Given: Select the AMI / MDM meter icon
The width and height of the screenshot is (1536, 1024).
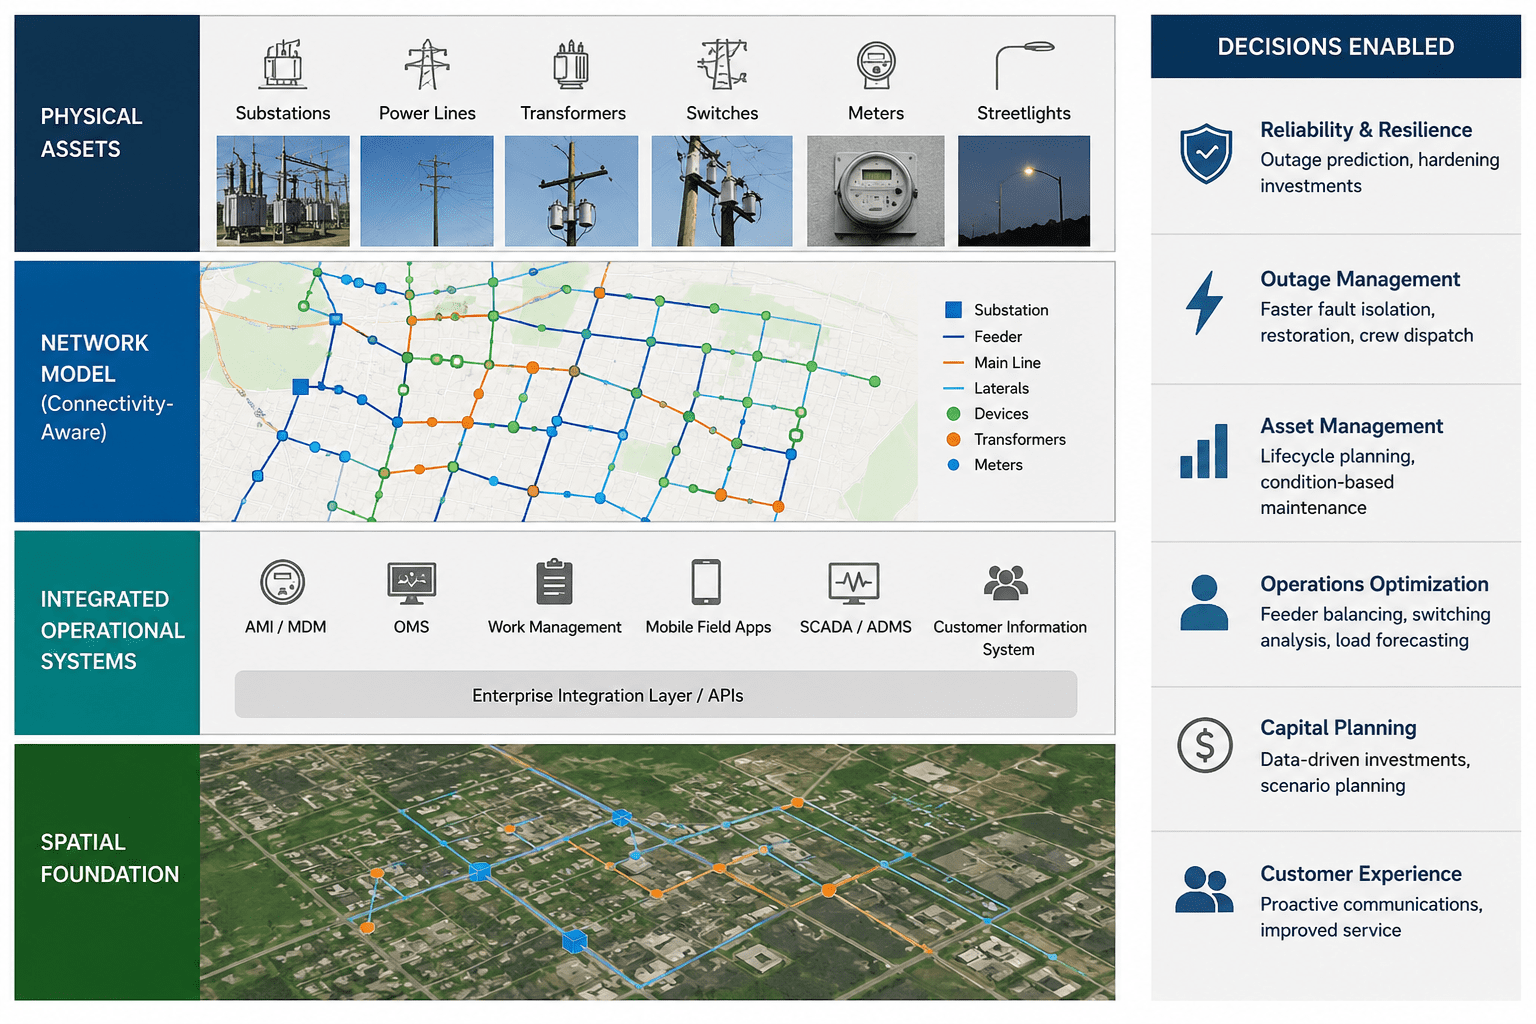Looking at the screenshot, I should 283,582.
